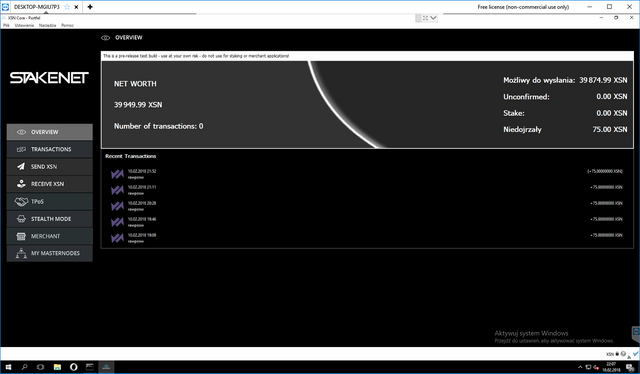Expand the TeamViewer toolbar chevron
Viewport: 640px width, 374px height.
[433, 18]
